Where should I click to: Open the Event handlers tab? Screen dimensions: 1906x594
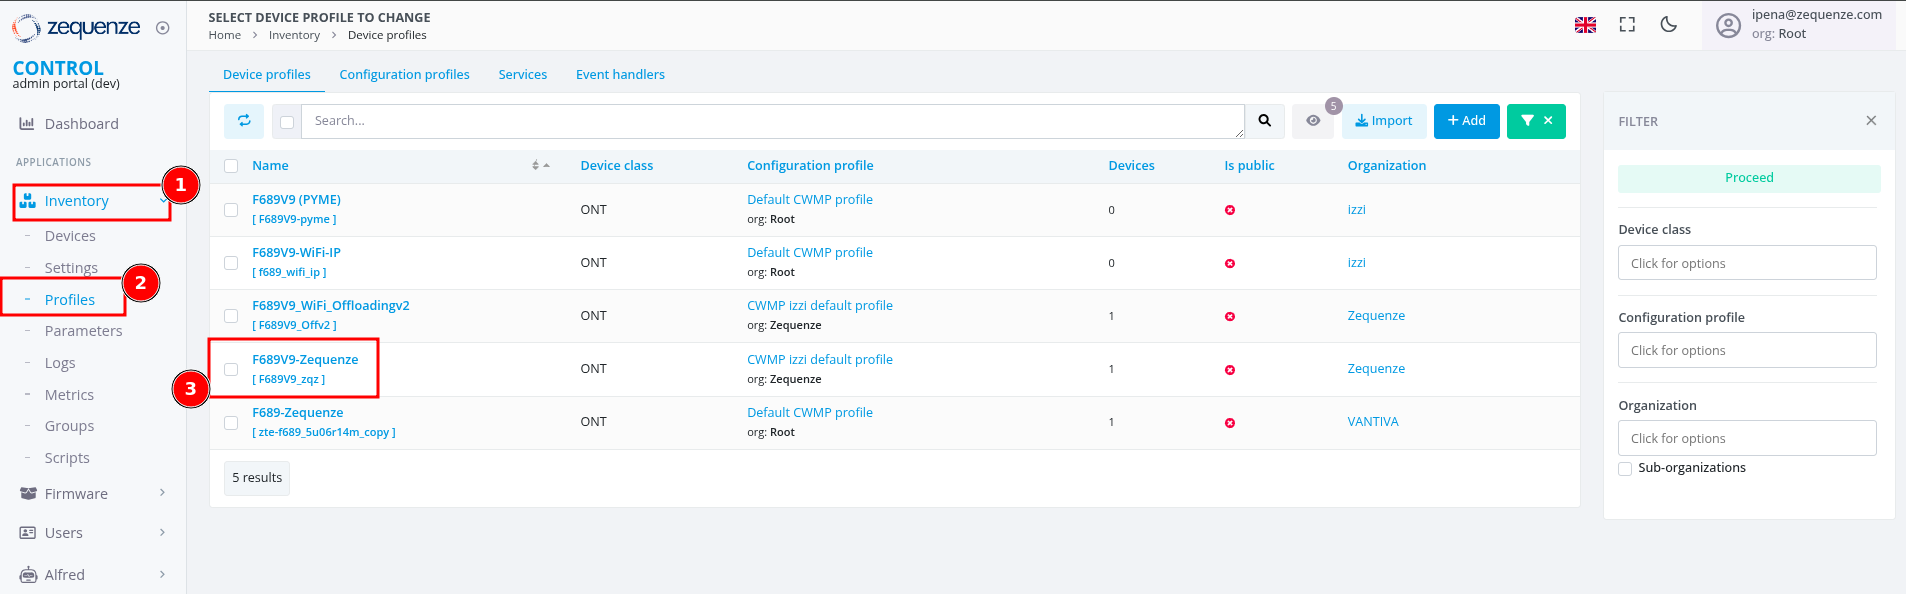coord(620,75)
